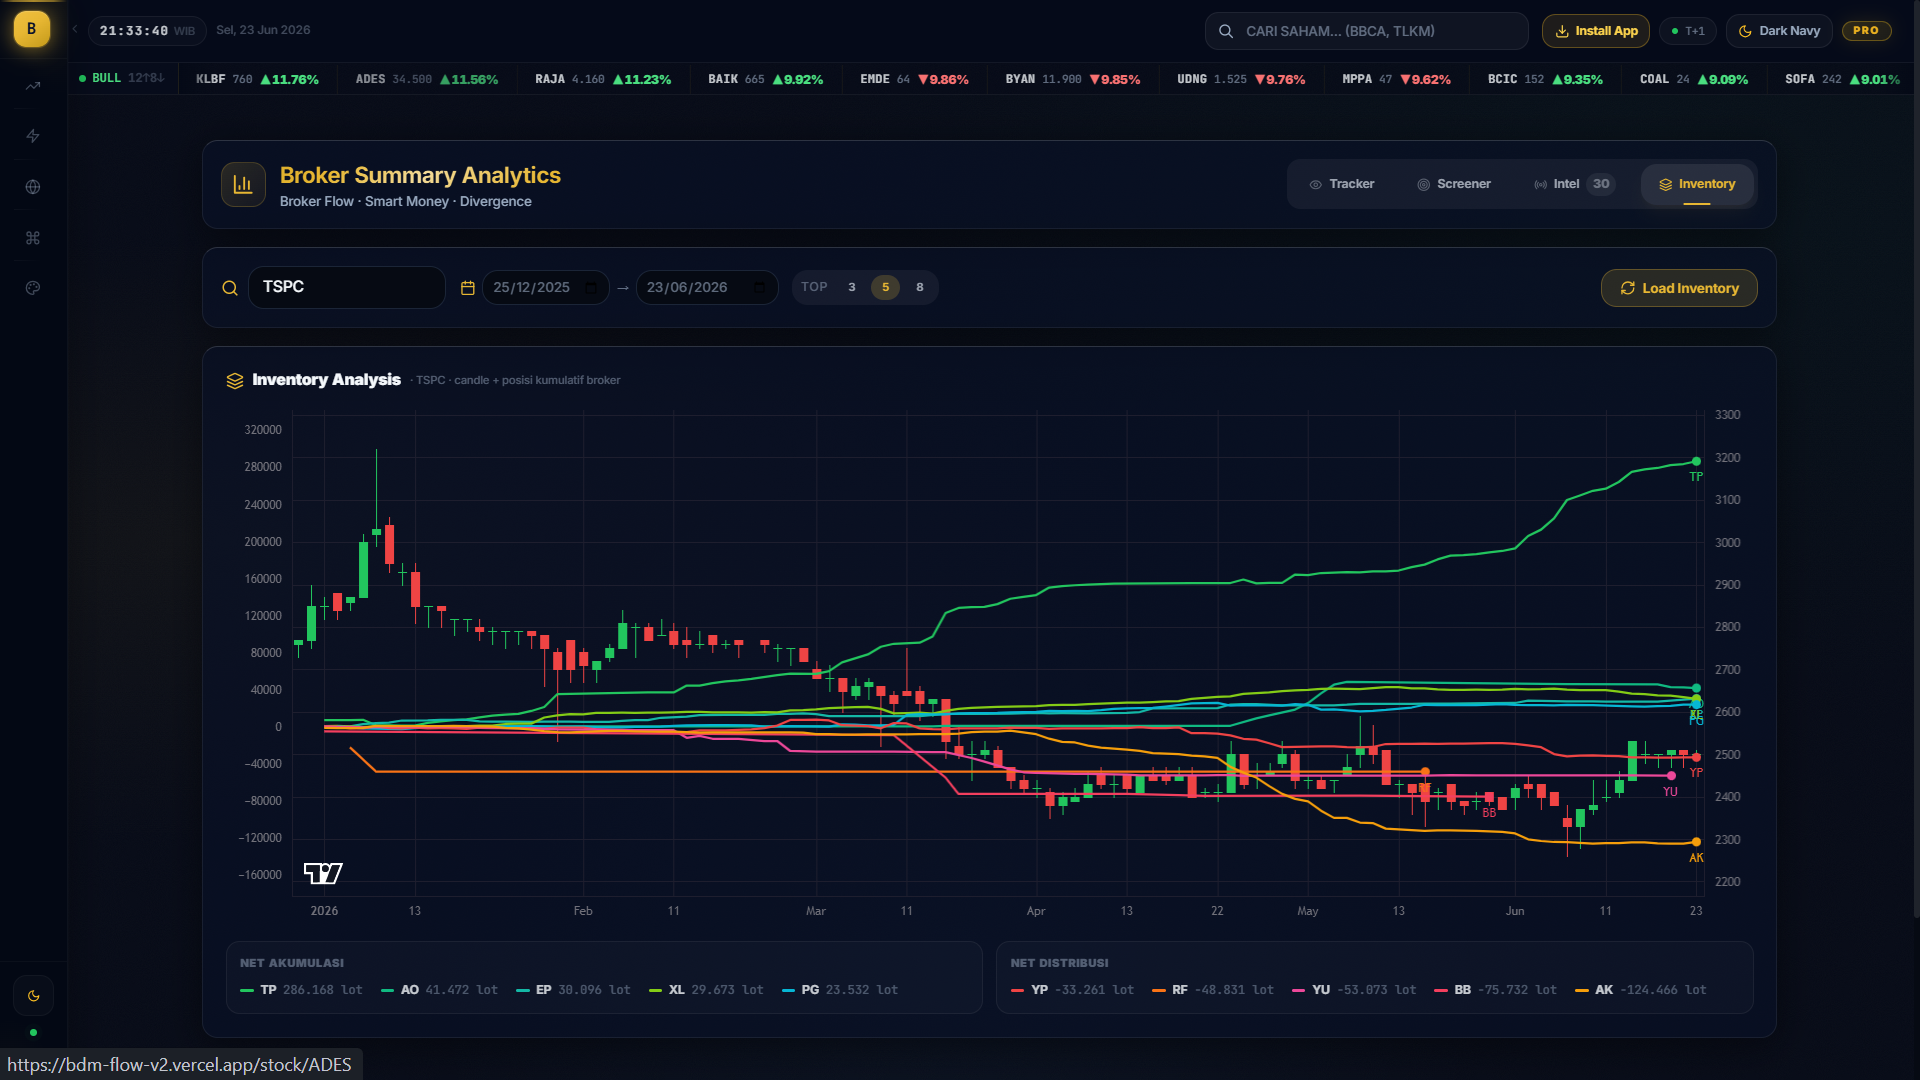
Task: Open the Dark Navy theme selector
Action: 1780,31
